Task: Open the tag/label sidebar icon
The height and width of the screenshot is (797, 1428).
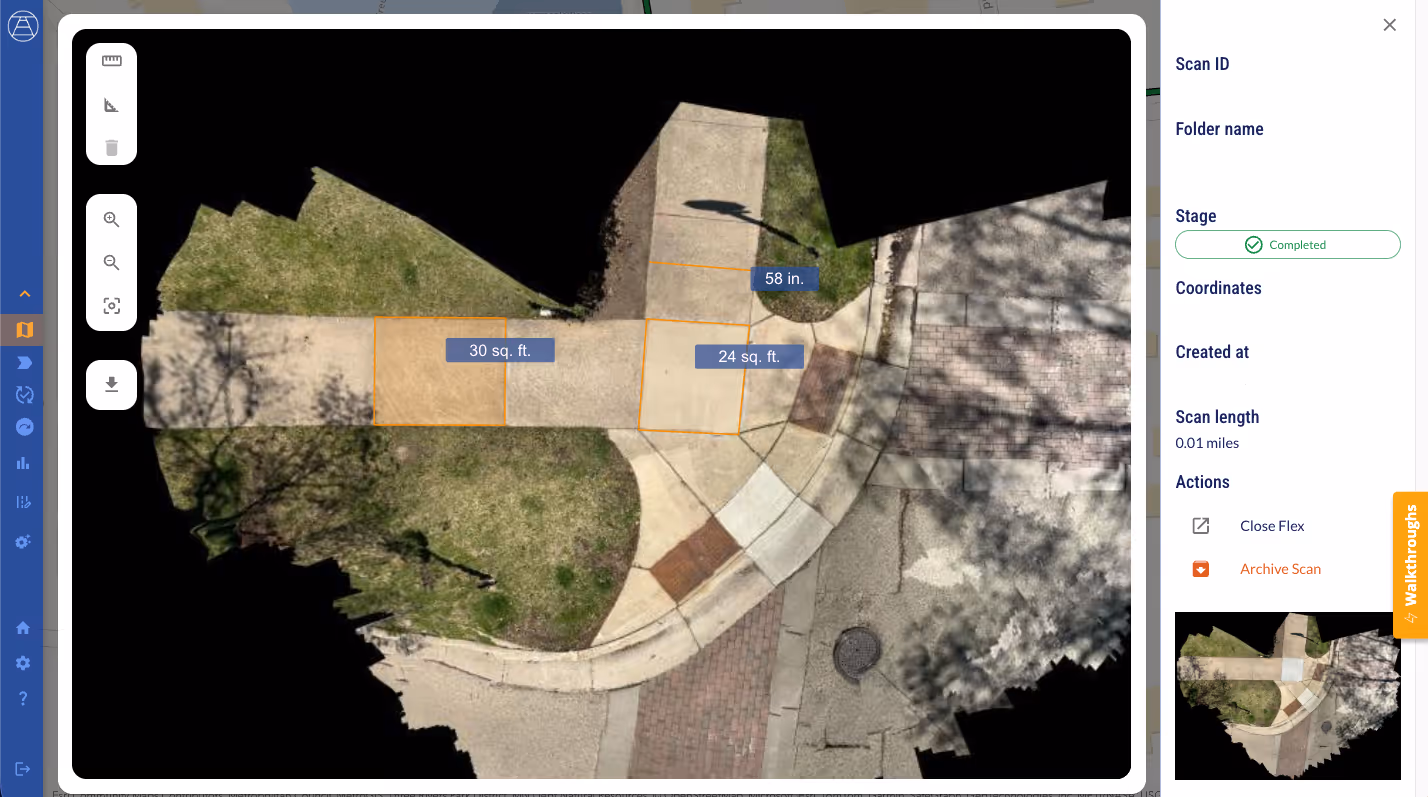Action: tap(24, 362)
